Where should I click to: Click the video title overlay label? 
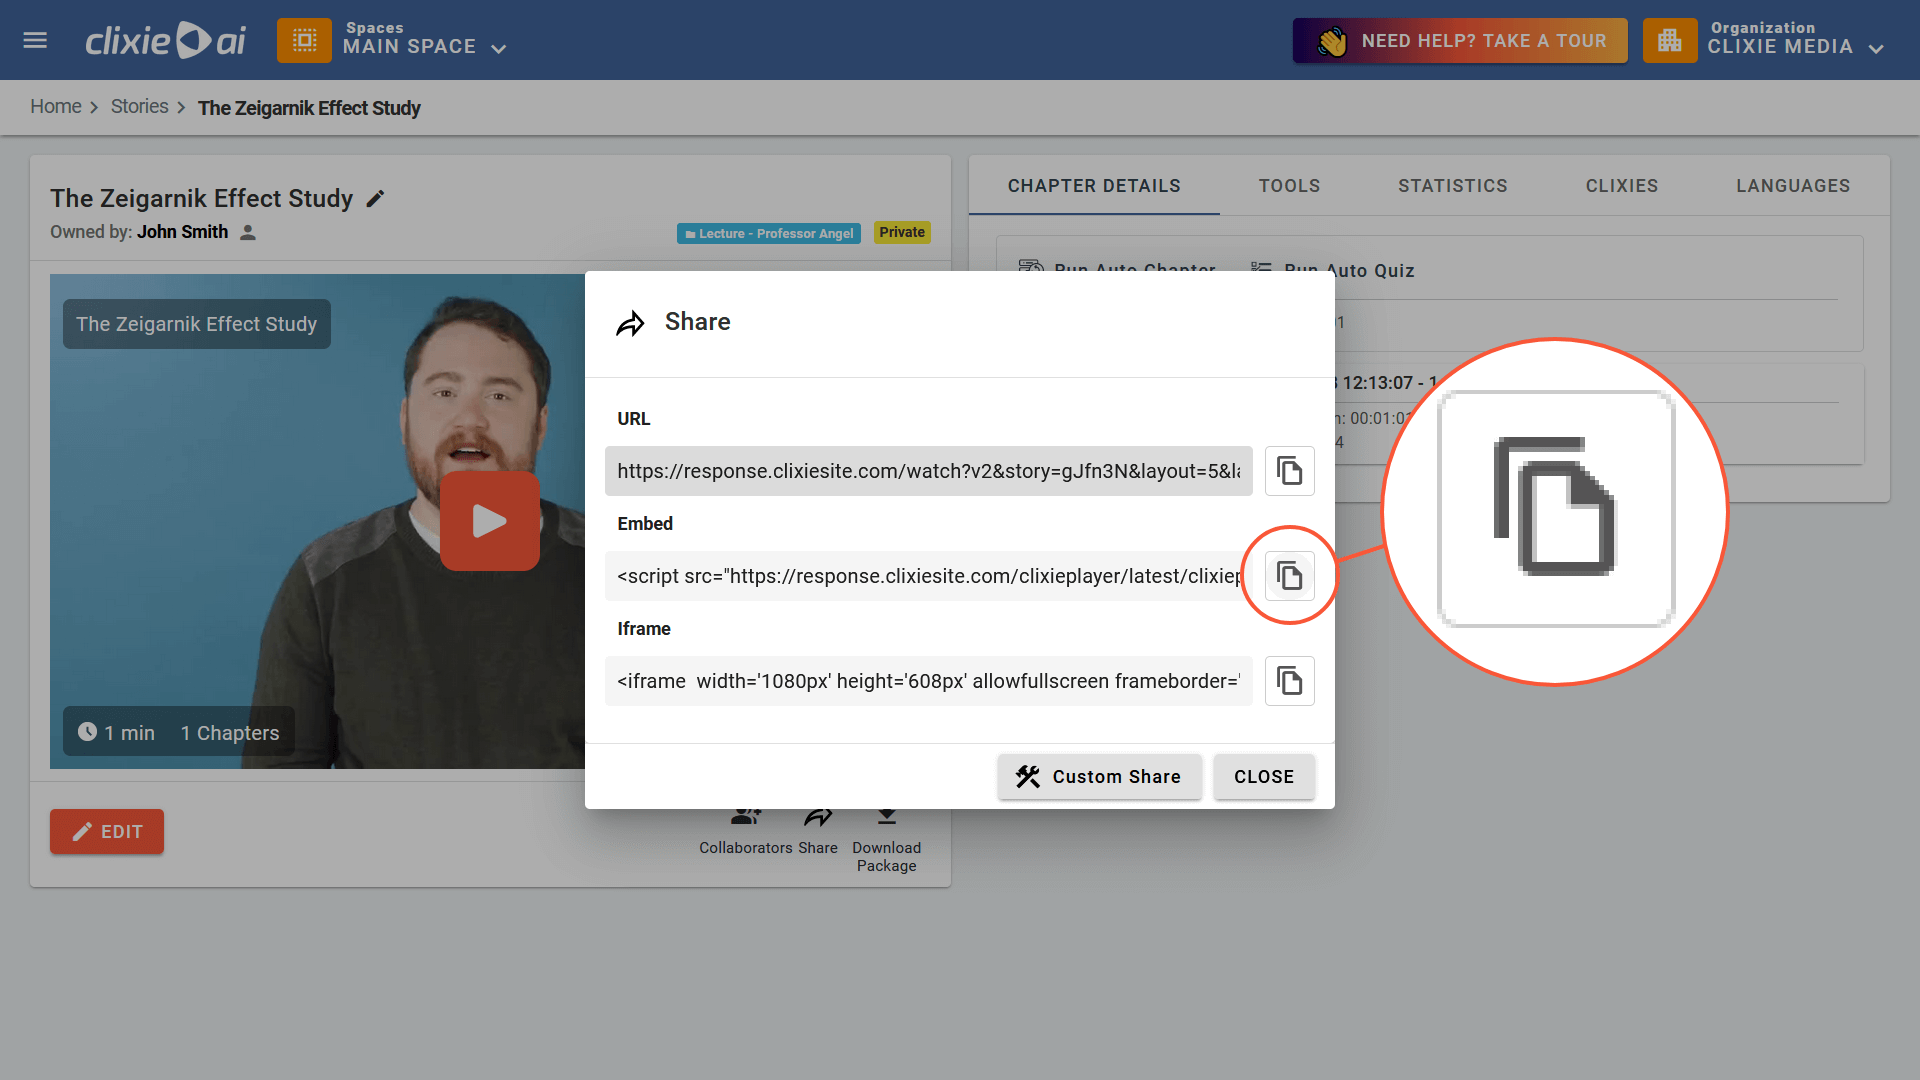click(x=197, y=324)
